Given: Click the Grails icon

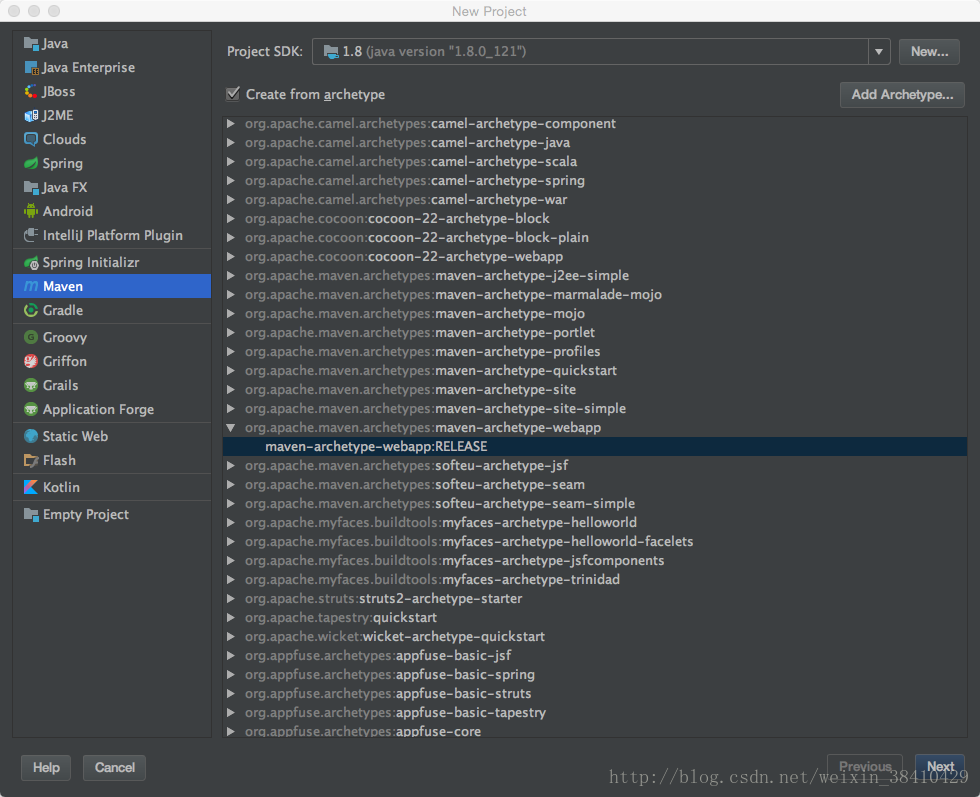Looking at the screenshot, I should click(x=31, y=385).
